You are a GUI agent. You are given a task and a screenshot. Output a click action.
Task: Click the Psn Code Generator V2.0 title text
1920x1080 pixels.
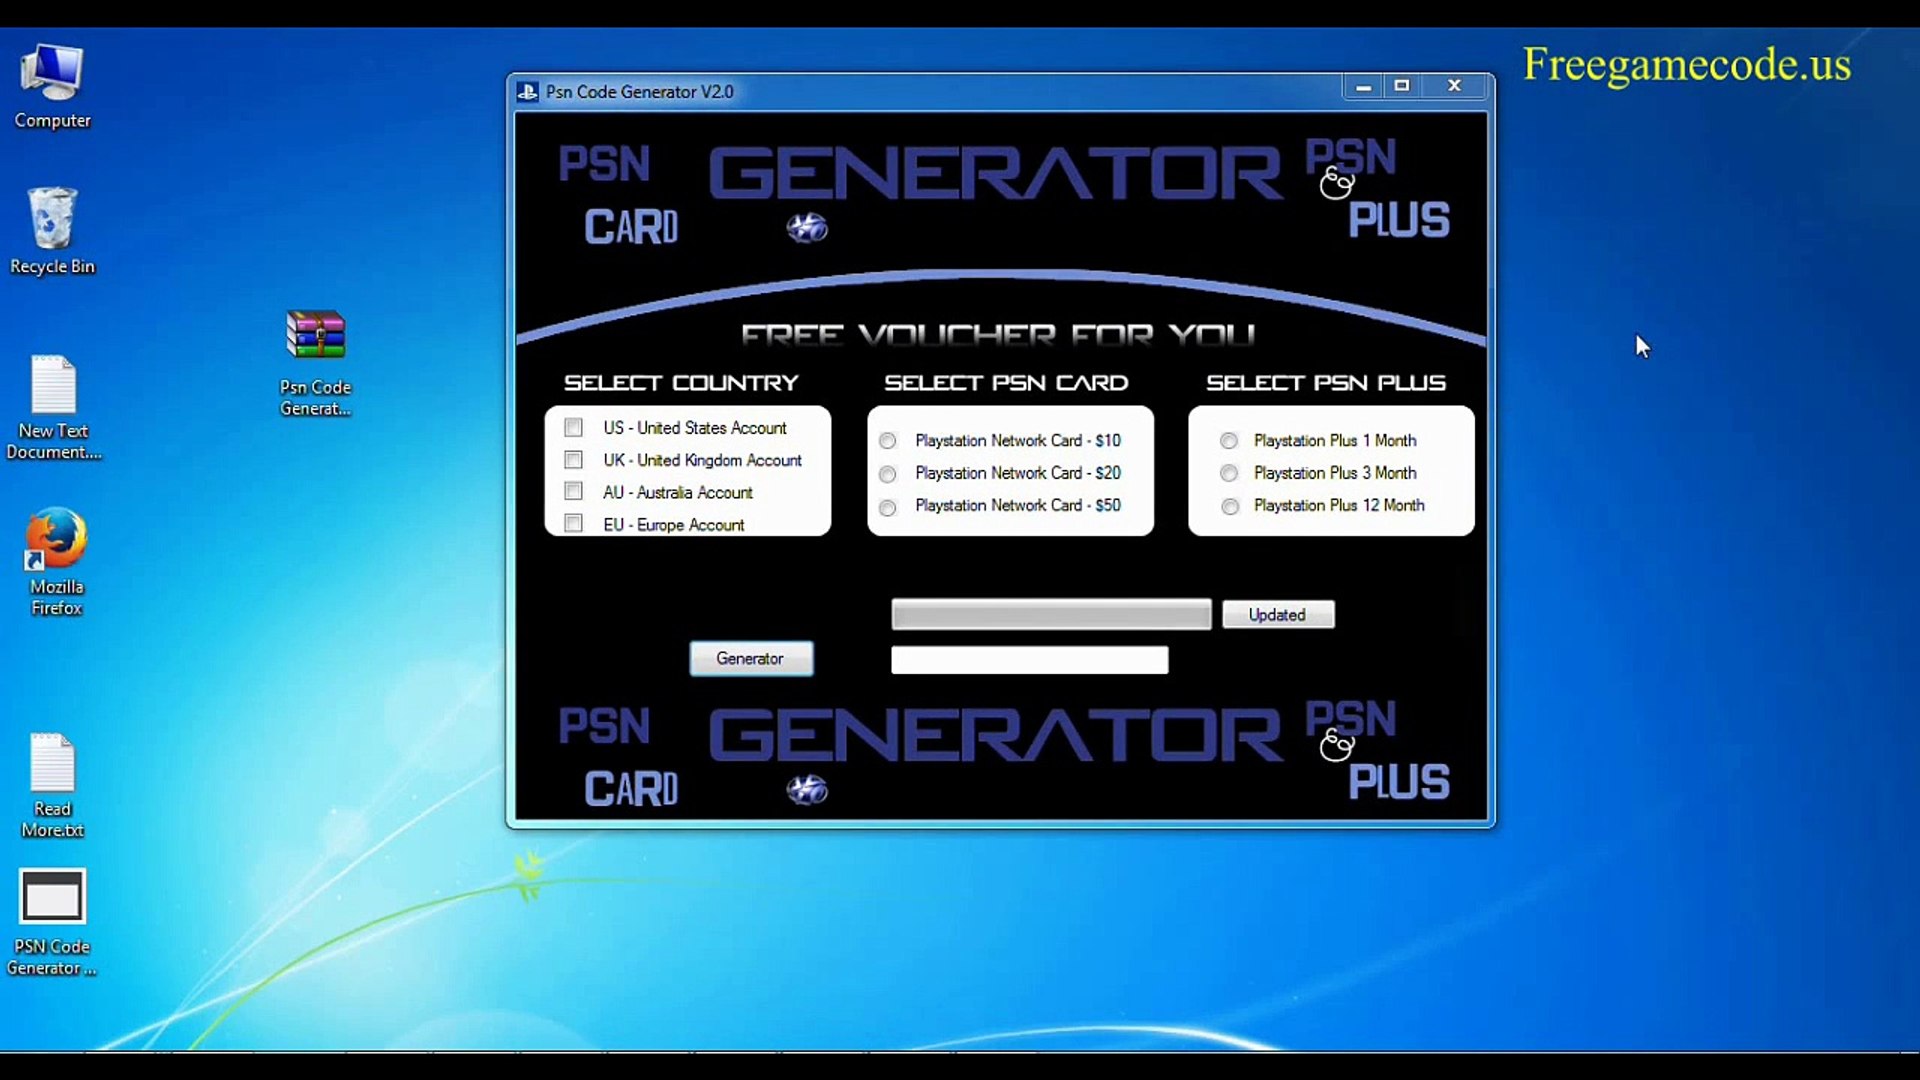point(639,92)
